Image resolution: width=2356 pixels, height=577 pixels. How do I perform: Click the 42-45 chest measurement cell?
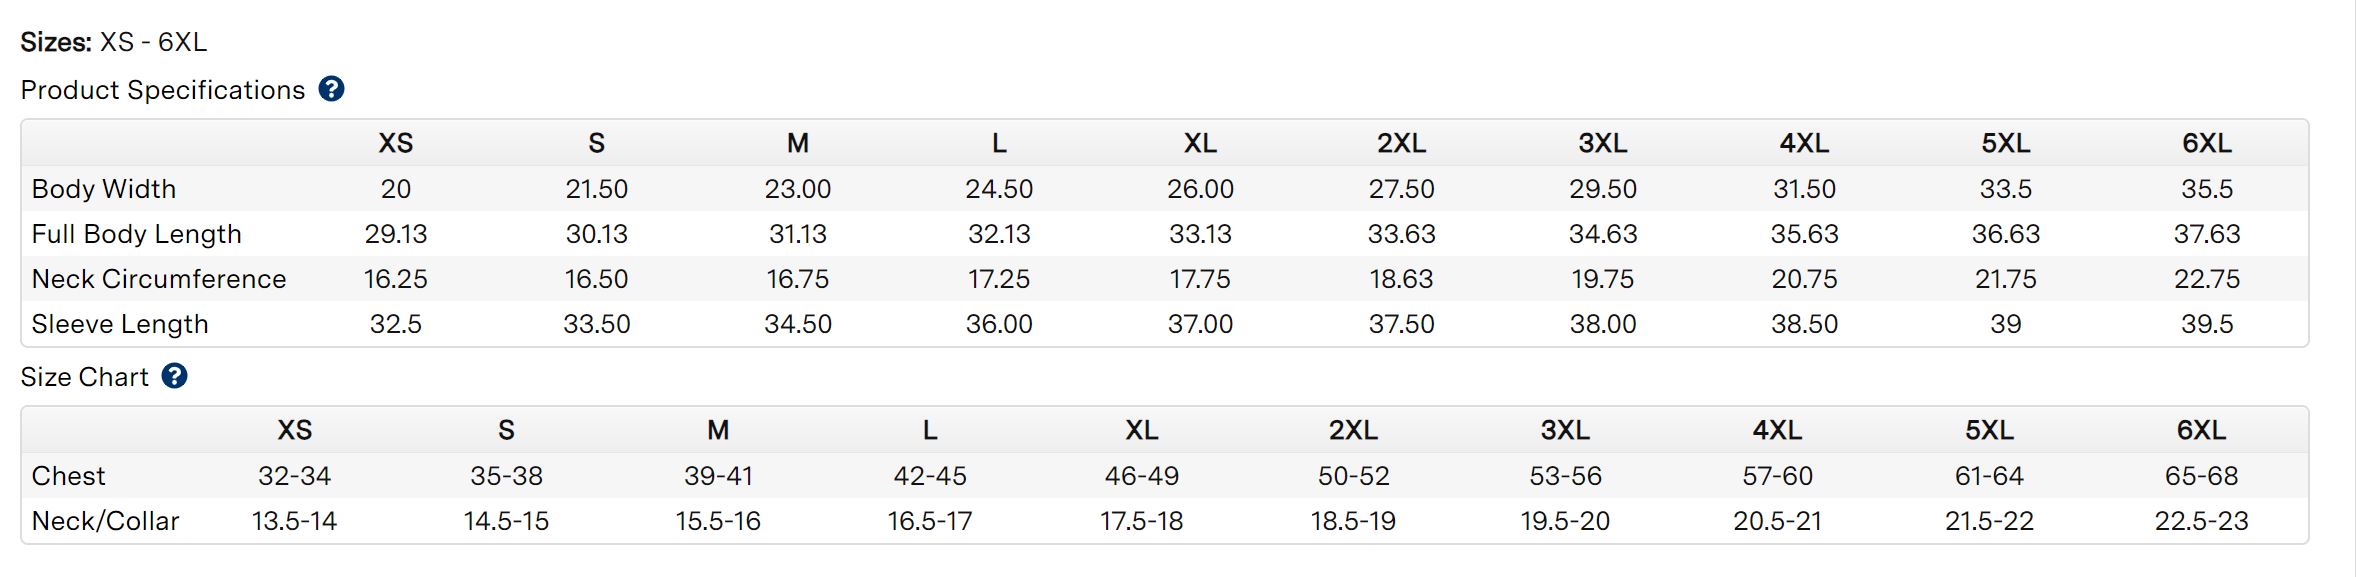pyautogui.click(x=929, y=476)
